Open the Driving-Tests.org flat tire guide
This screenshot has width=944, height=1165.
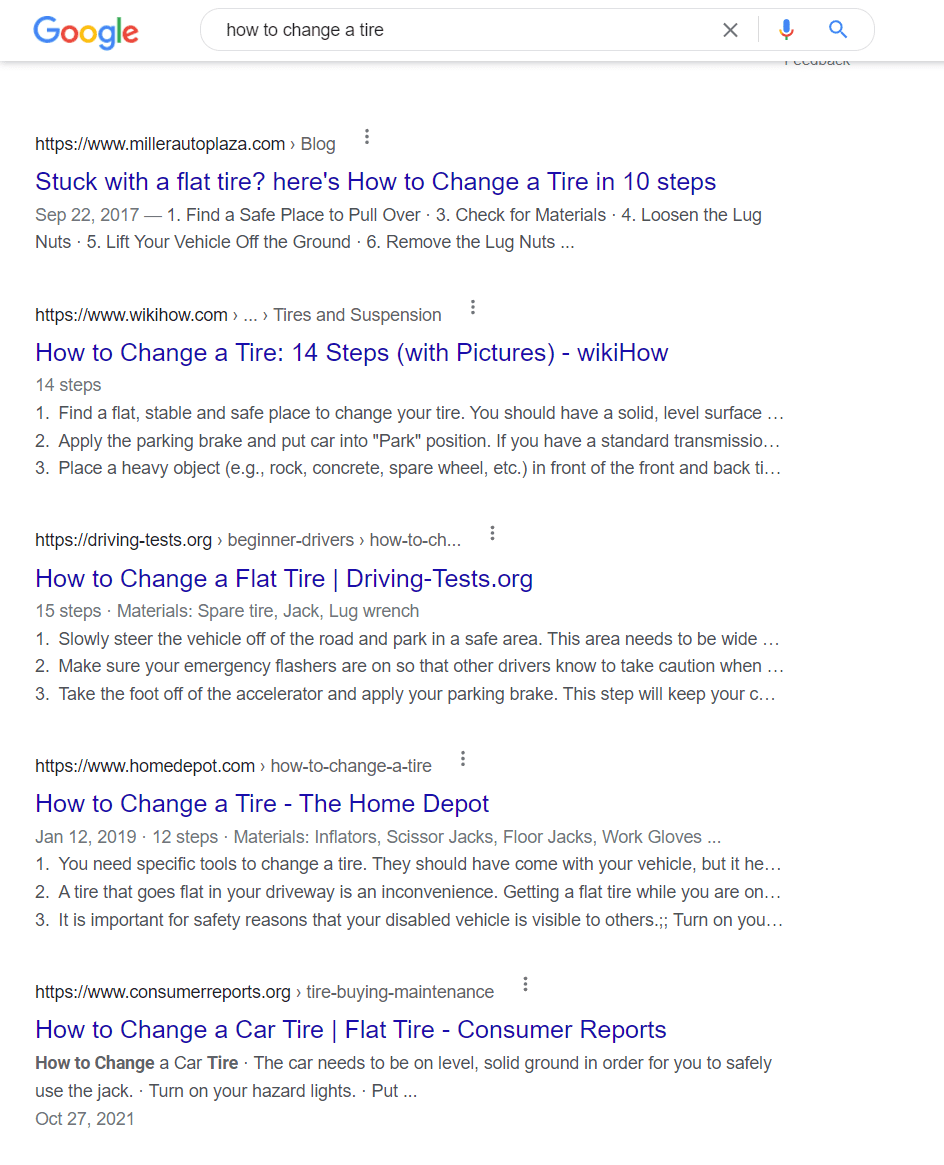(283, 578)
